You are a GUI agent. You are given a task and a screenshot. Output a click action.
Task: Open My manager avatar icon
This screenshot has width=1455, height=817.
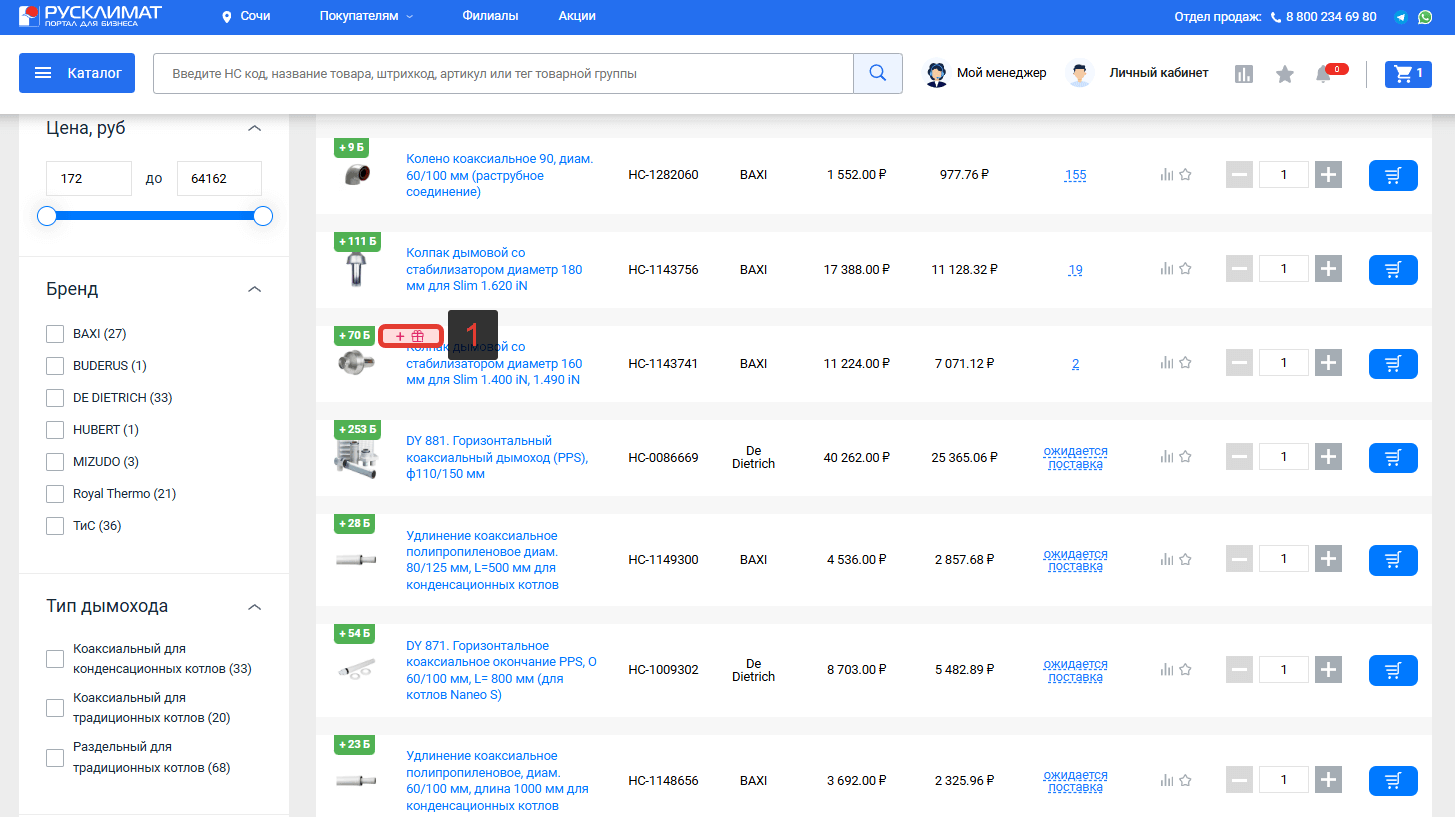point(937,74)
